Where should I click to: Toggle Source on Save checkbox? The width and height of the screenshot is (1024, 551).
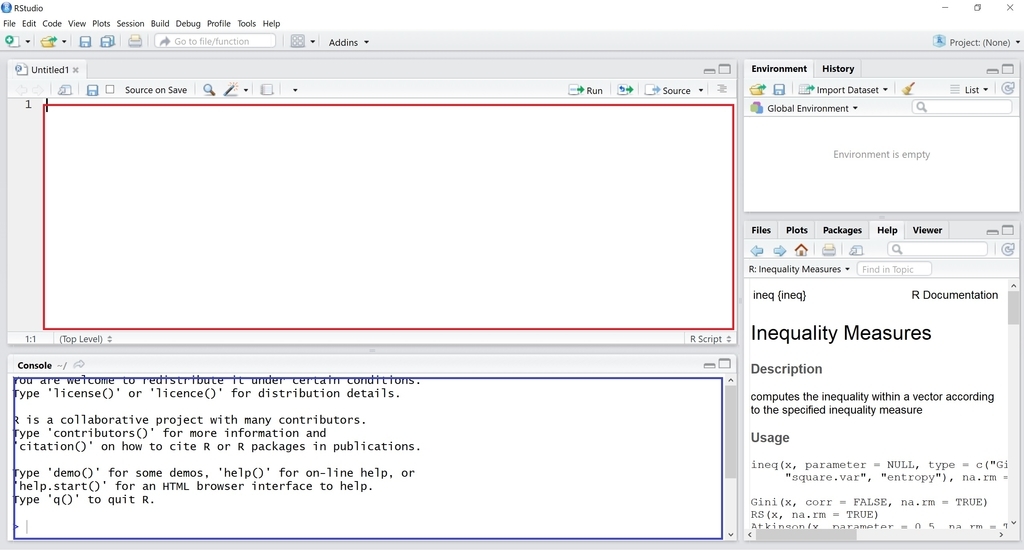pyautogui.click(x=110, y=89)
